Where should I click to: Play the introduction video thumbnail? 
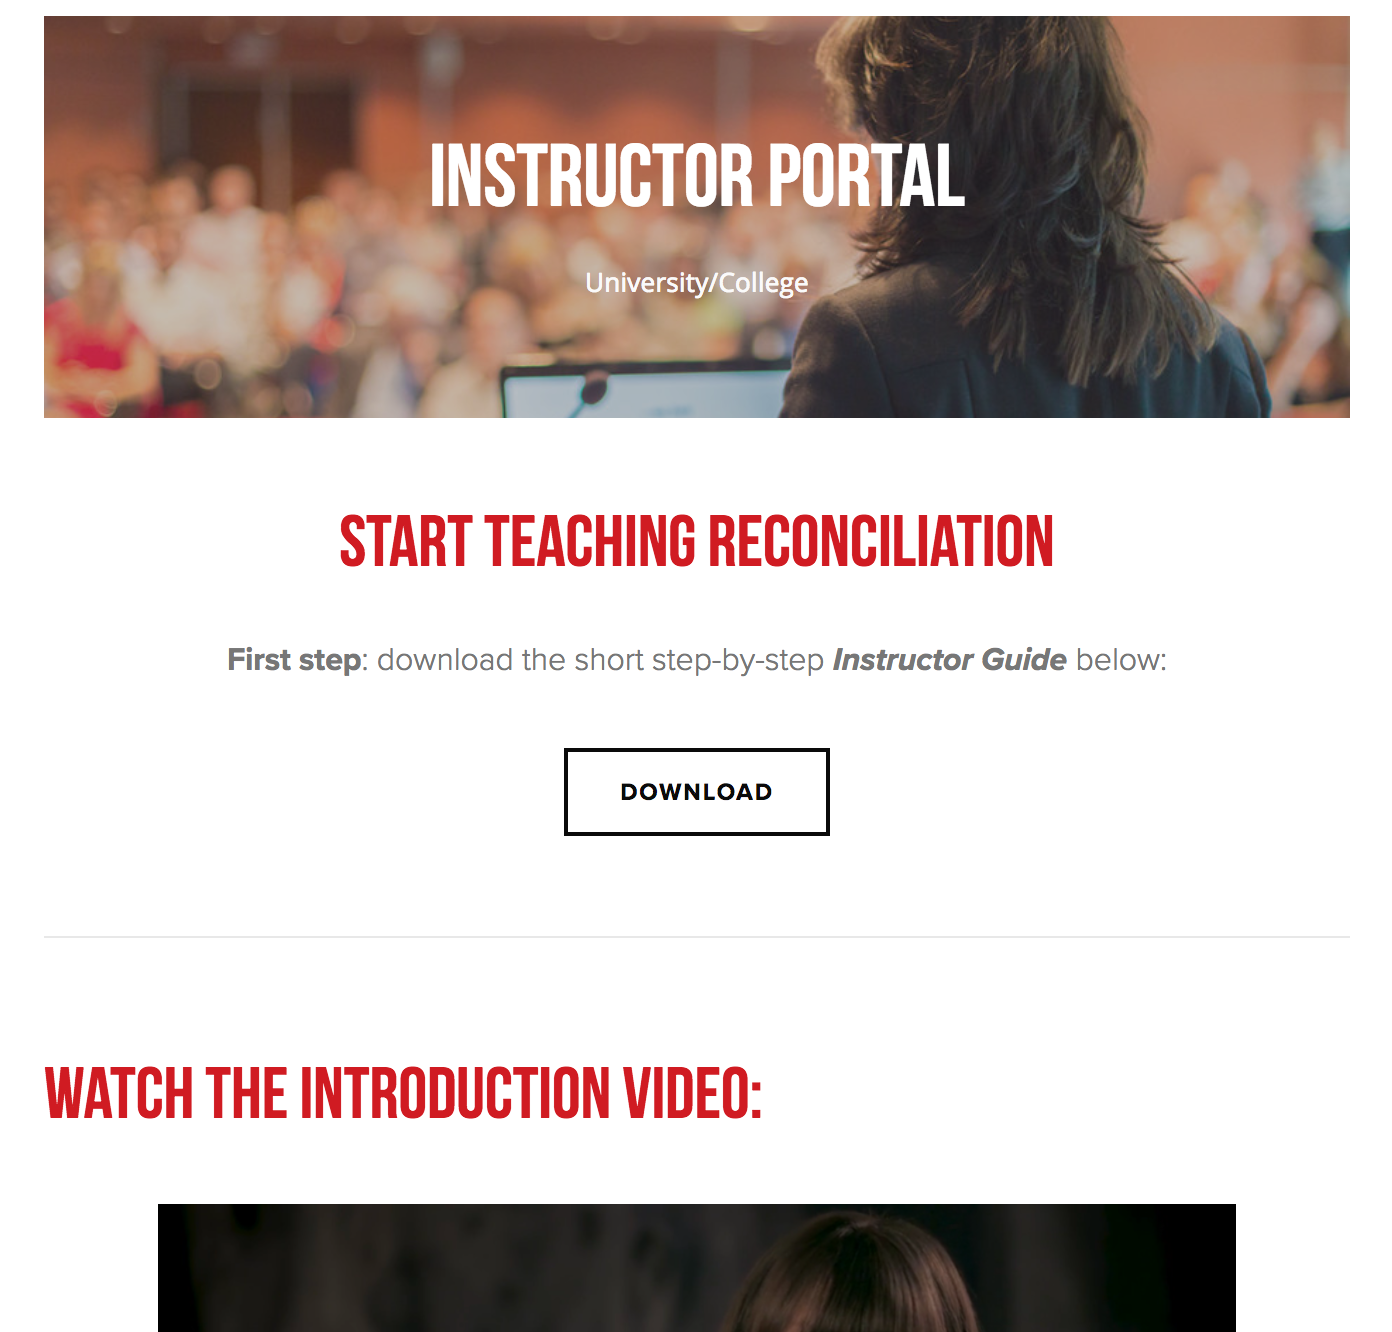(696, 1268)
